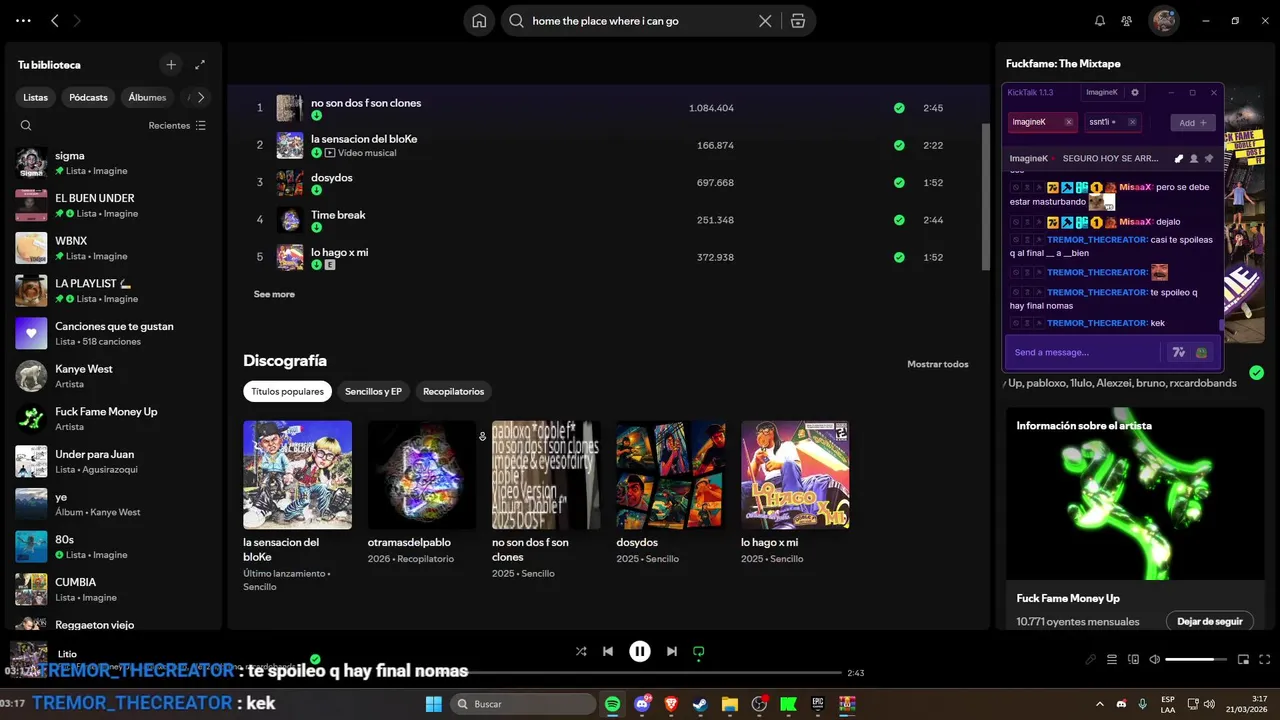The image size is (1280, 720).
Task: Open the user profile avatar menu
Action: pos(1163,20)
